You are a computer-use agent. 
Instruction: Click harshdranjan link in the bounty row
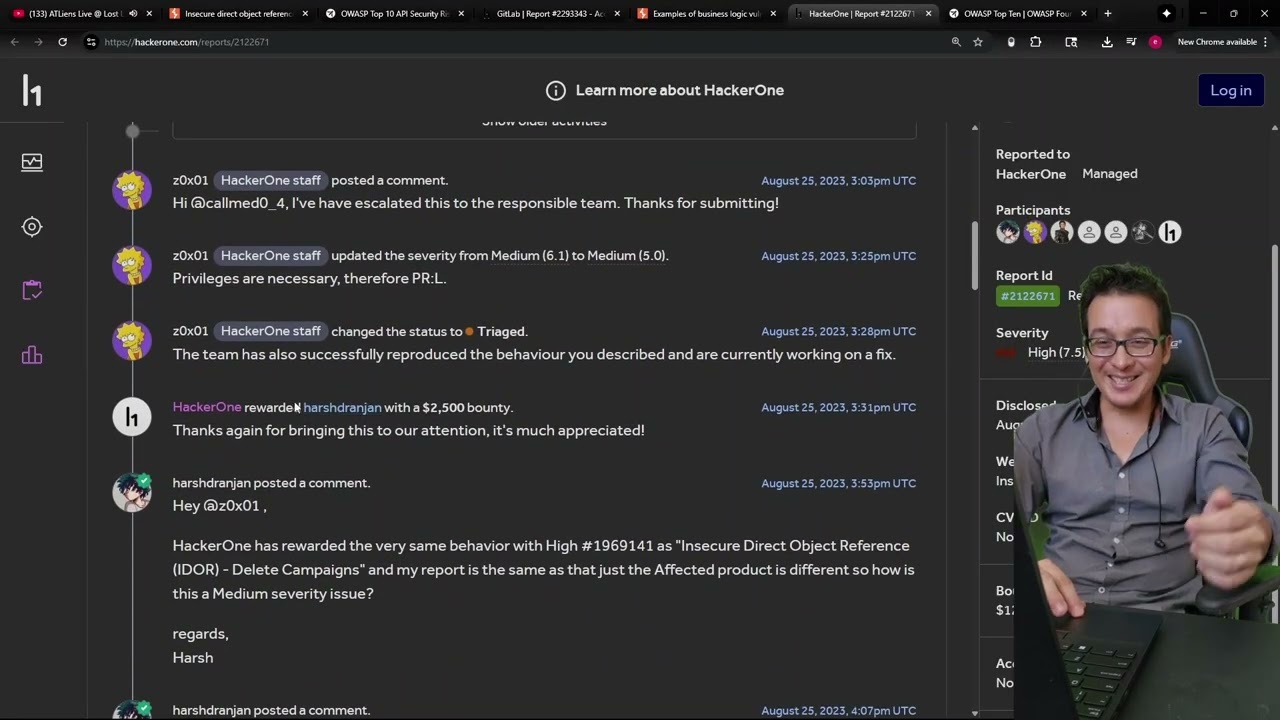pyautogui.click(x=342, y=408)
